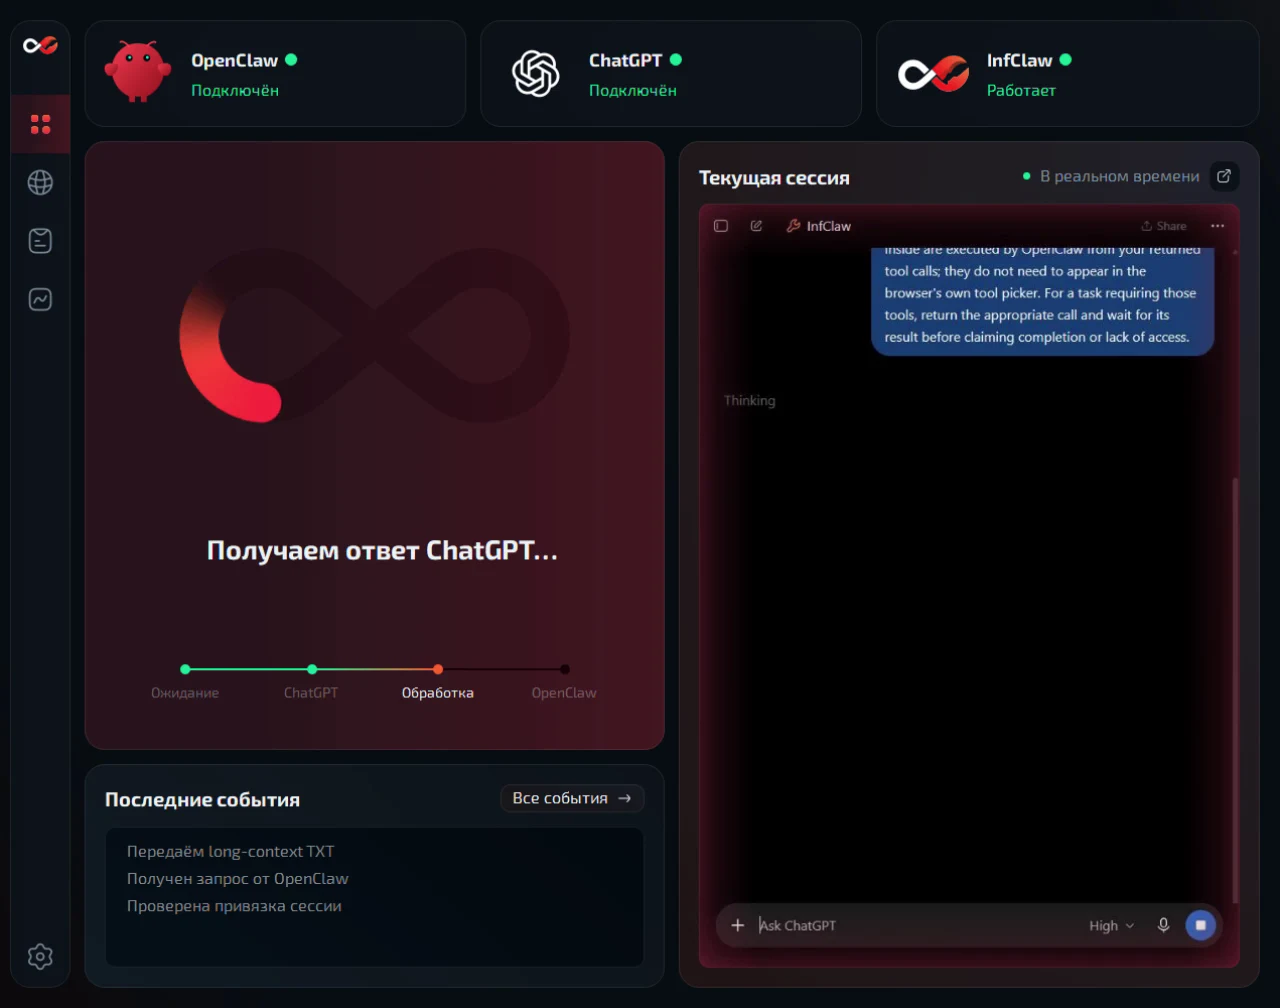Click the red OpenClaw mascot icon
Image resolution: width=1280 pixels, height=1008 pixels.
[x=137, y=71]
